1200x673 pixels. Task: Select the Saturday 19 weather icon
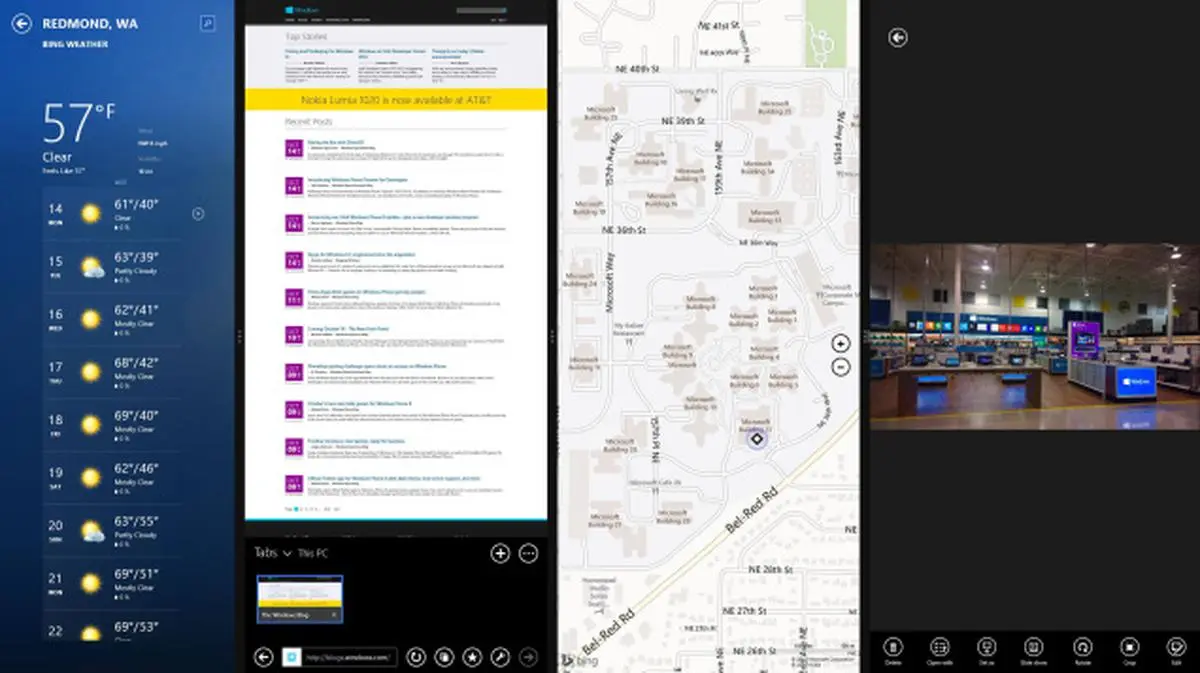[x=91, y=478]
